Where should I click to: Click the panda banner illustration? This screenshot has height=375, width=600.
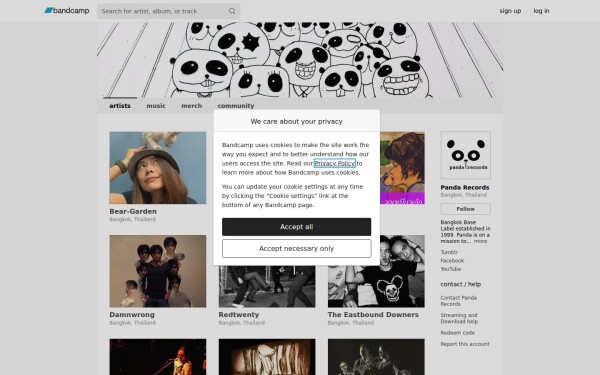tap(300, 60)
